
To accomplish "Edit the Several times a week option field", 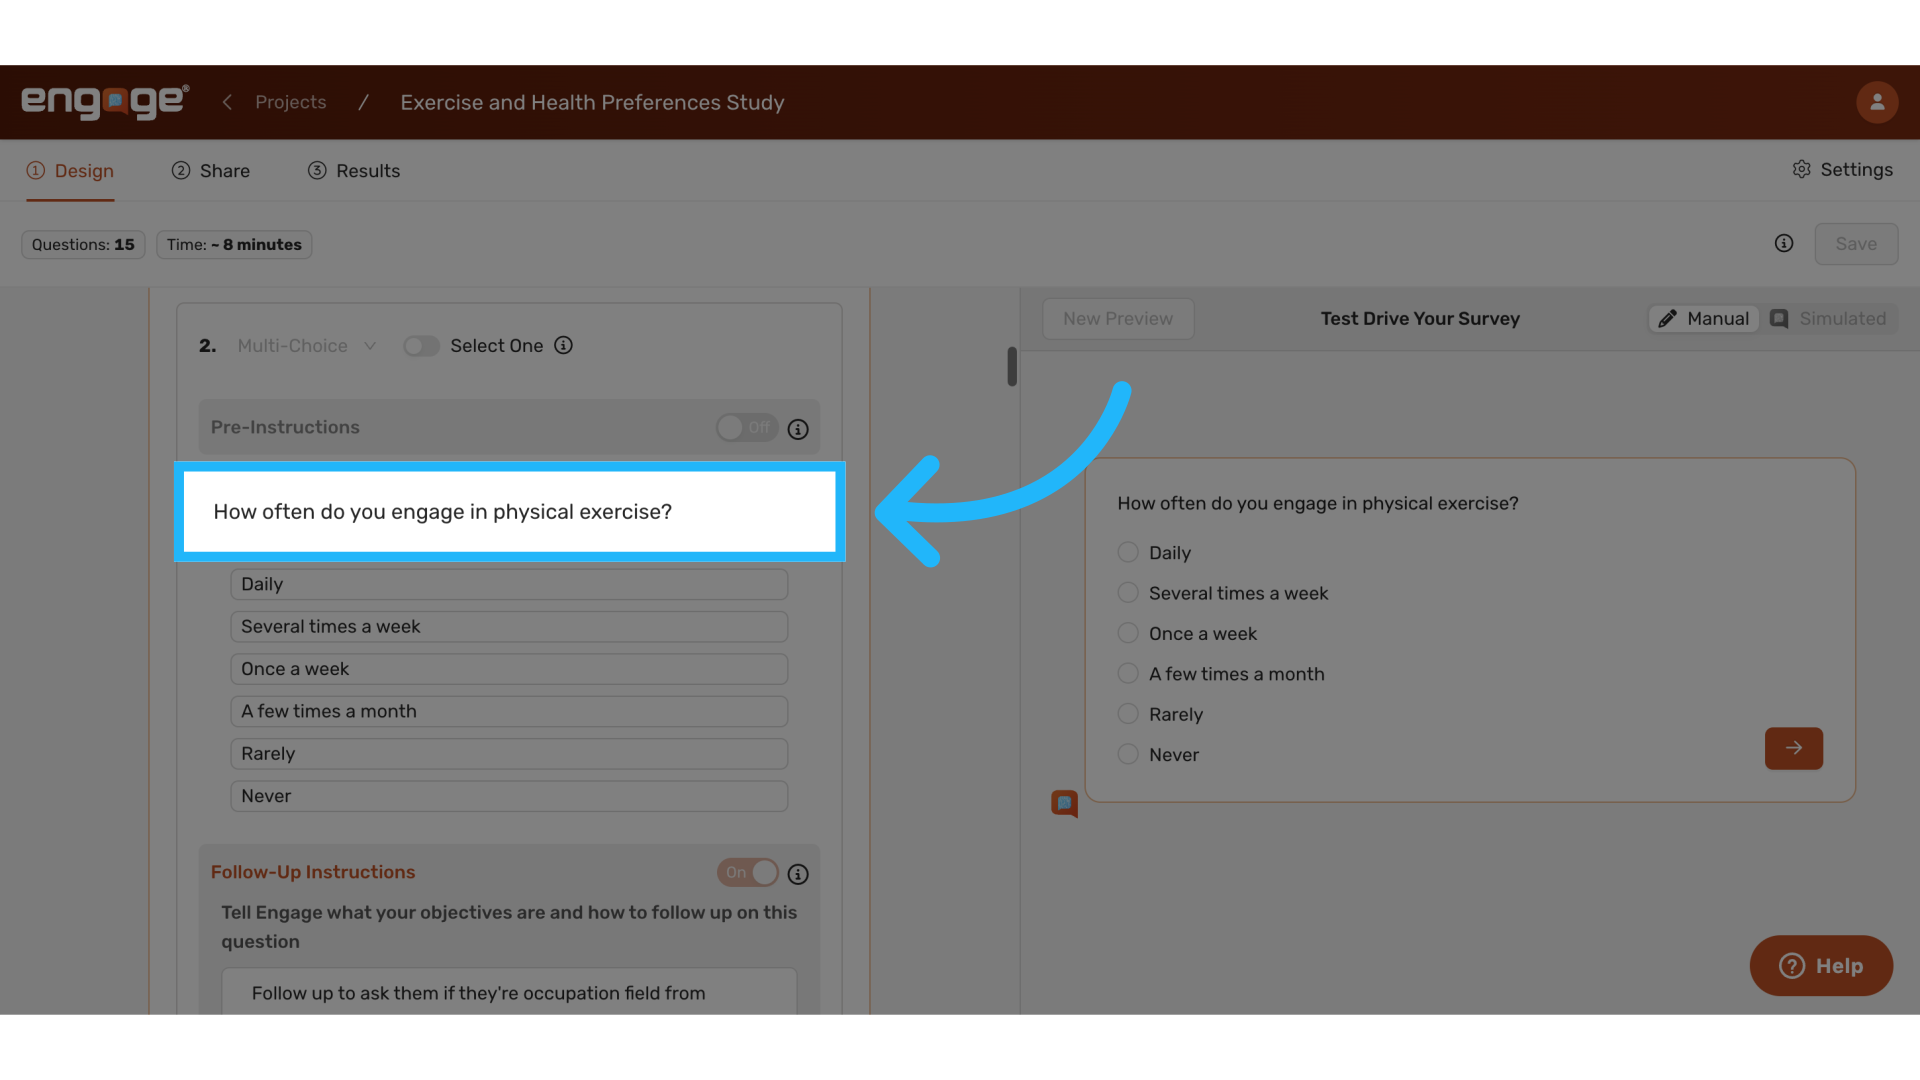I will coord(509,627).
